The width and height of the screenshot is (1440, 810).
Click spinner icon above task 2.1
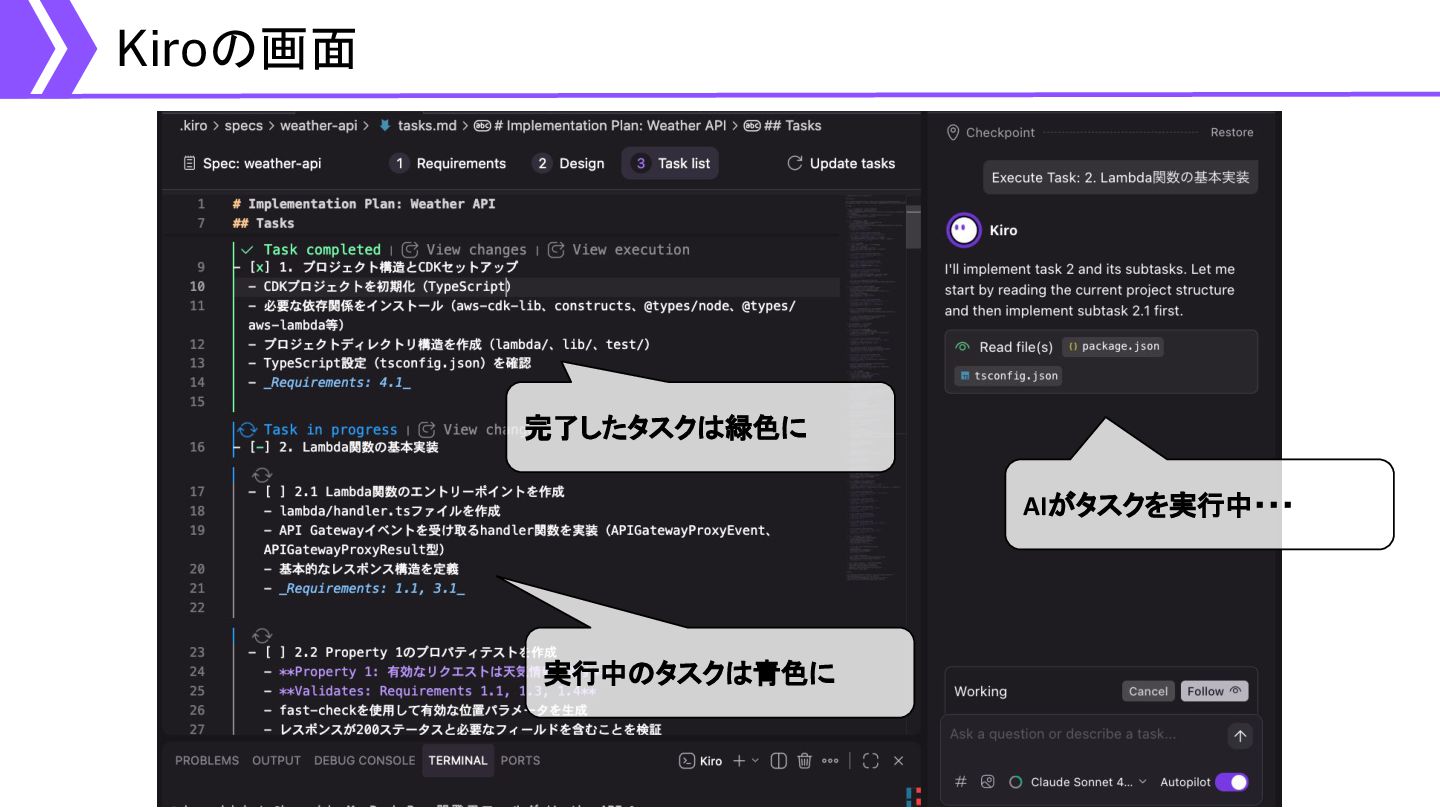click(x=263, y=474)
